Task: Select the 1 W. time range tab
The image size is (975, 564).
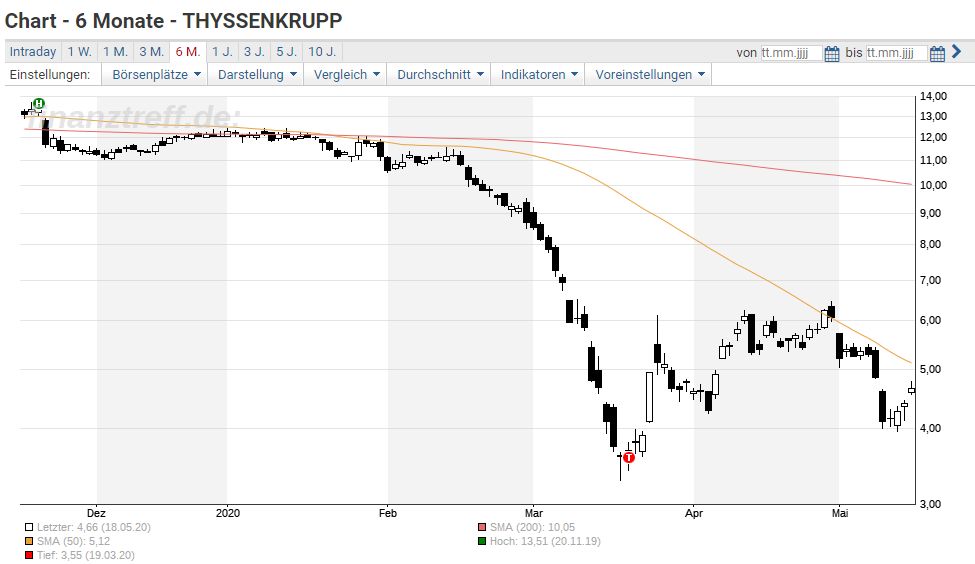Action: 80,52
